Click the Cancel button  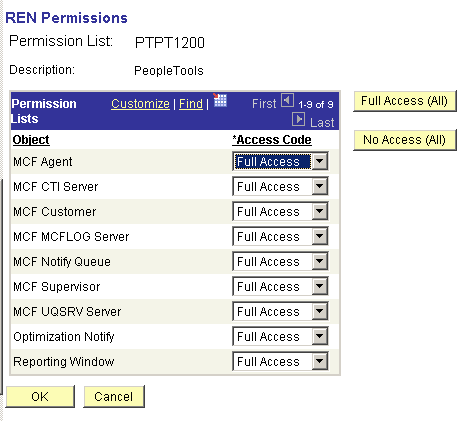pyautogui.click(x=114, y=397)
